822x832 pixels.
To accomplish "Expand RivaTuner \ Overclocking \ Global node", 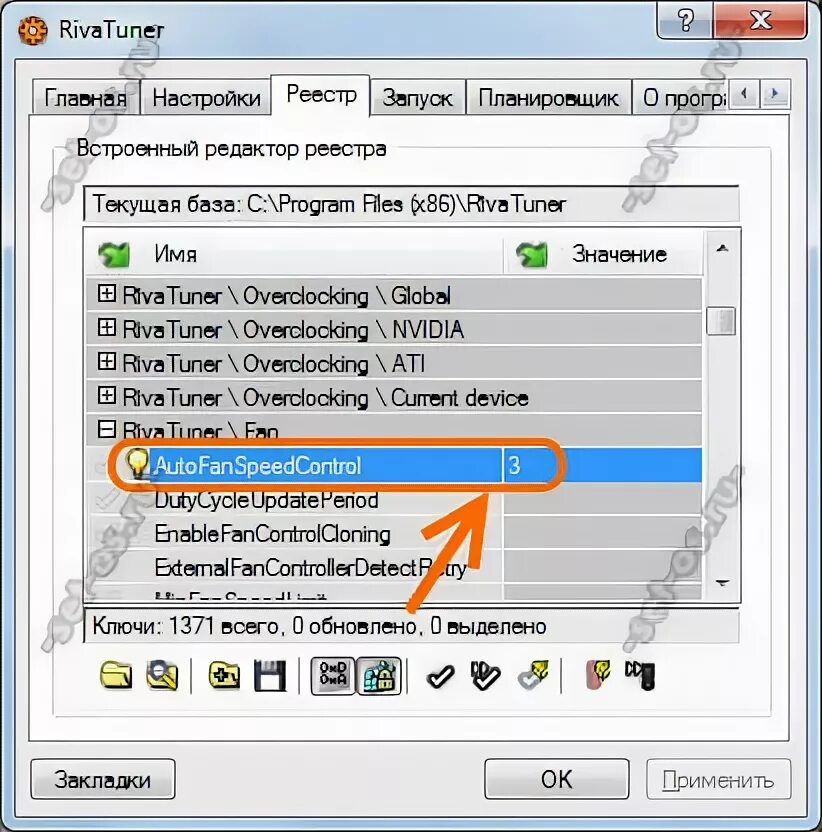I will pos(107,293).
